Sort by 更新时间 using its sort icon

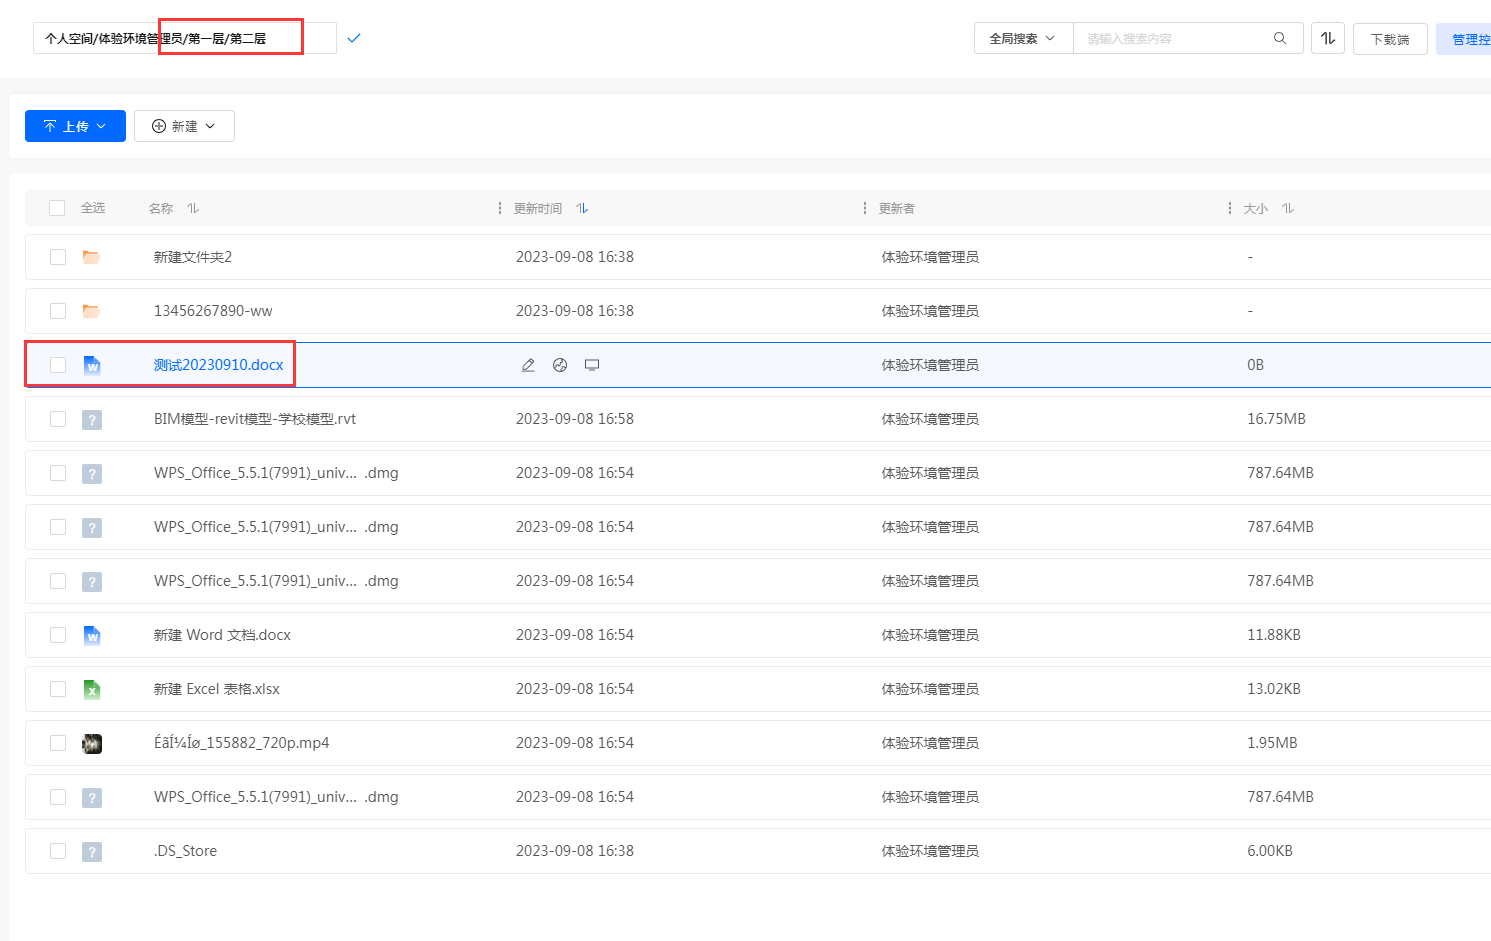[582, 208]
